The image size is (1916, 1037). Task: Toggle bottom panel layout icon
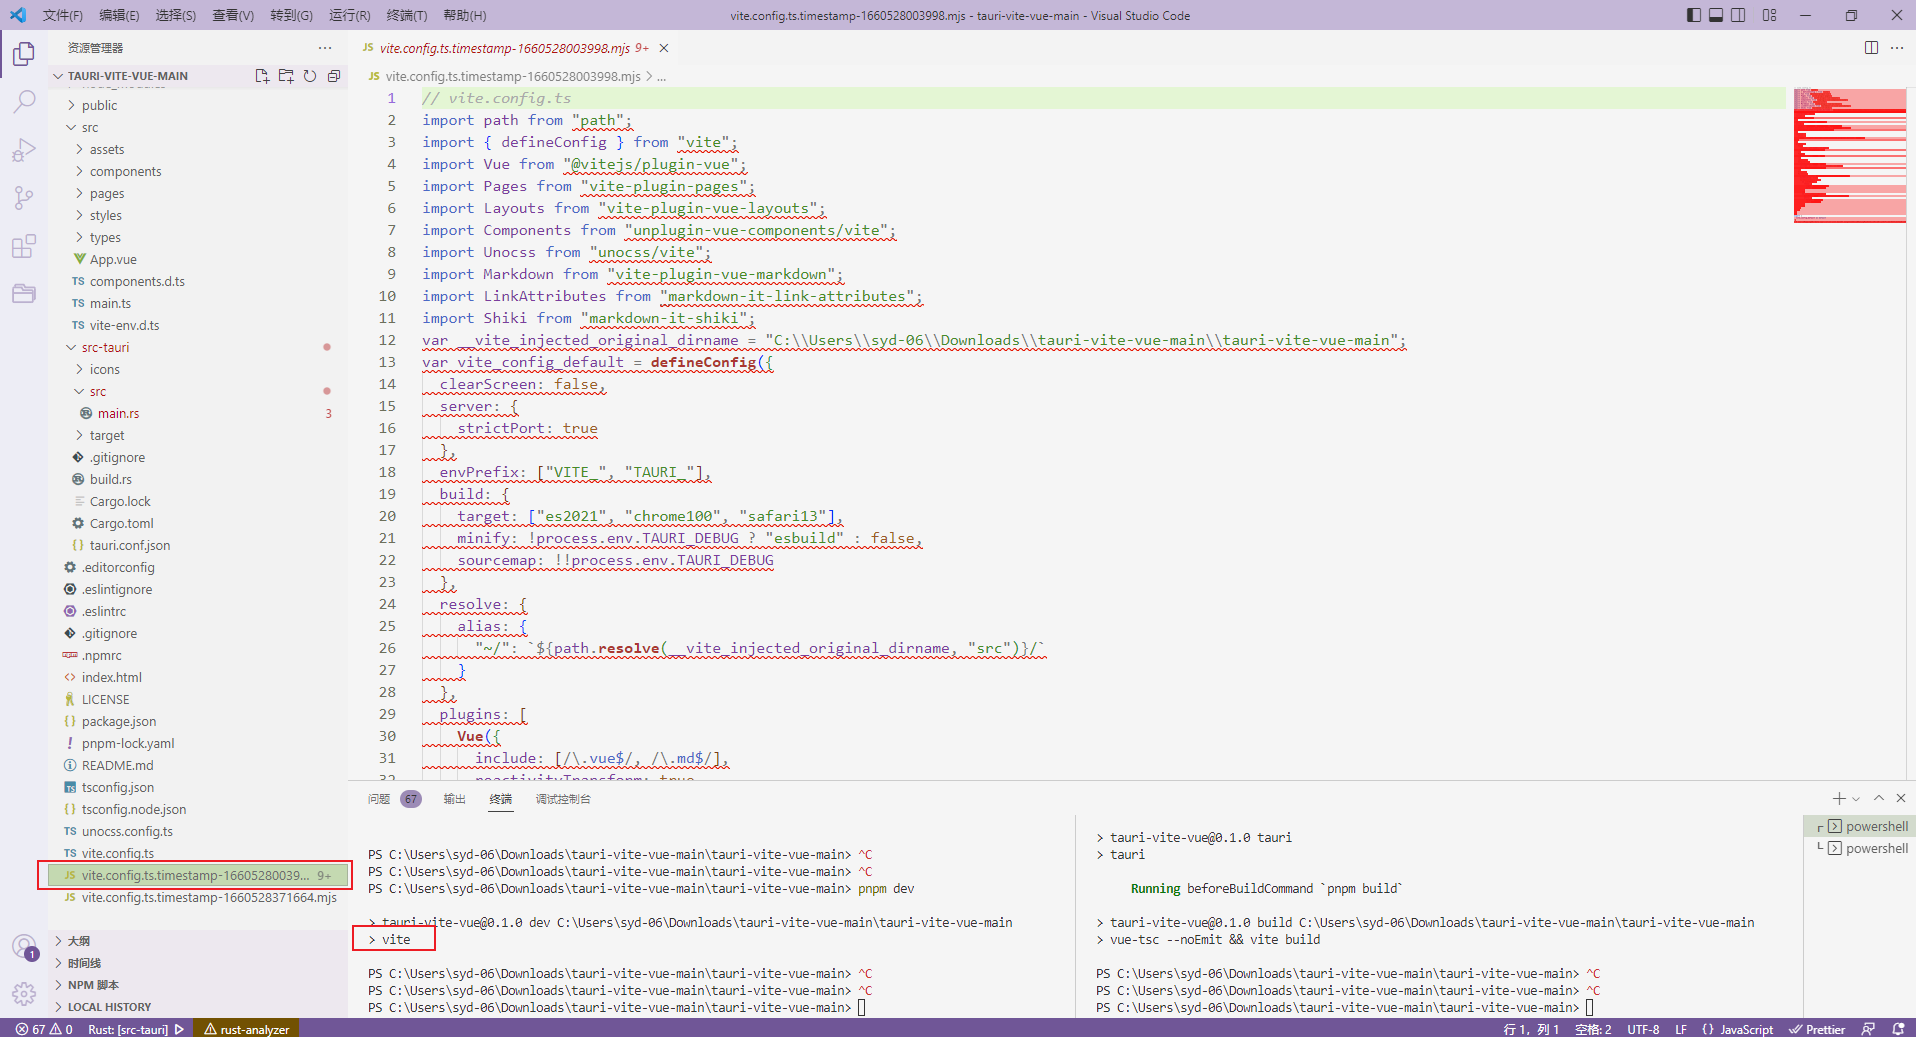point(1716,15)
